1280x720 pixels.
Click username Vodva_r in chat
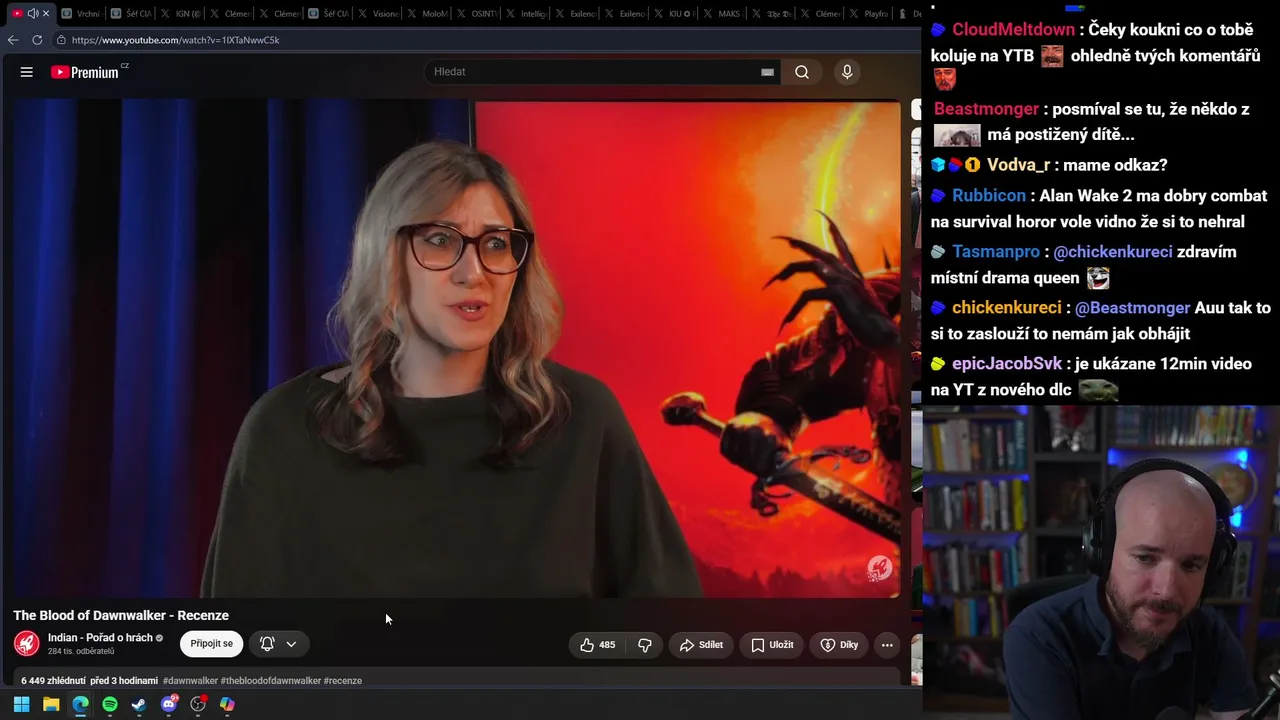(x=1019, y=165)
